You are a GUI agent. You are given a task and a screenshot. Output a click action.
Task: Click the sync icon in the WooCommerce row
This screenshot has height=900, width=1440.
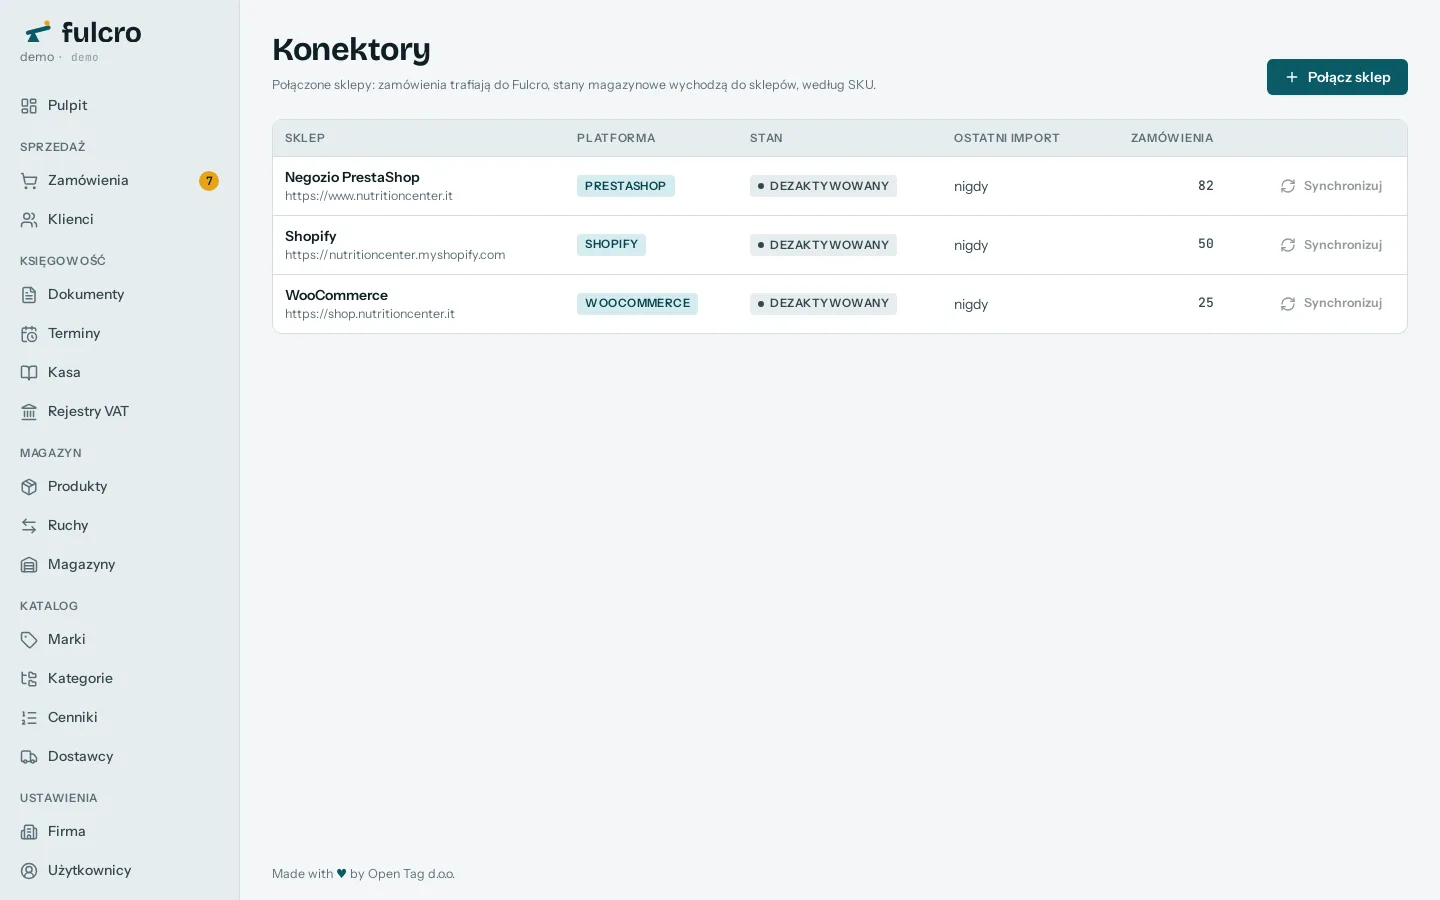pos(1288,304)
